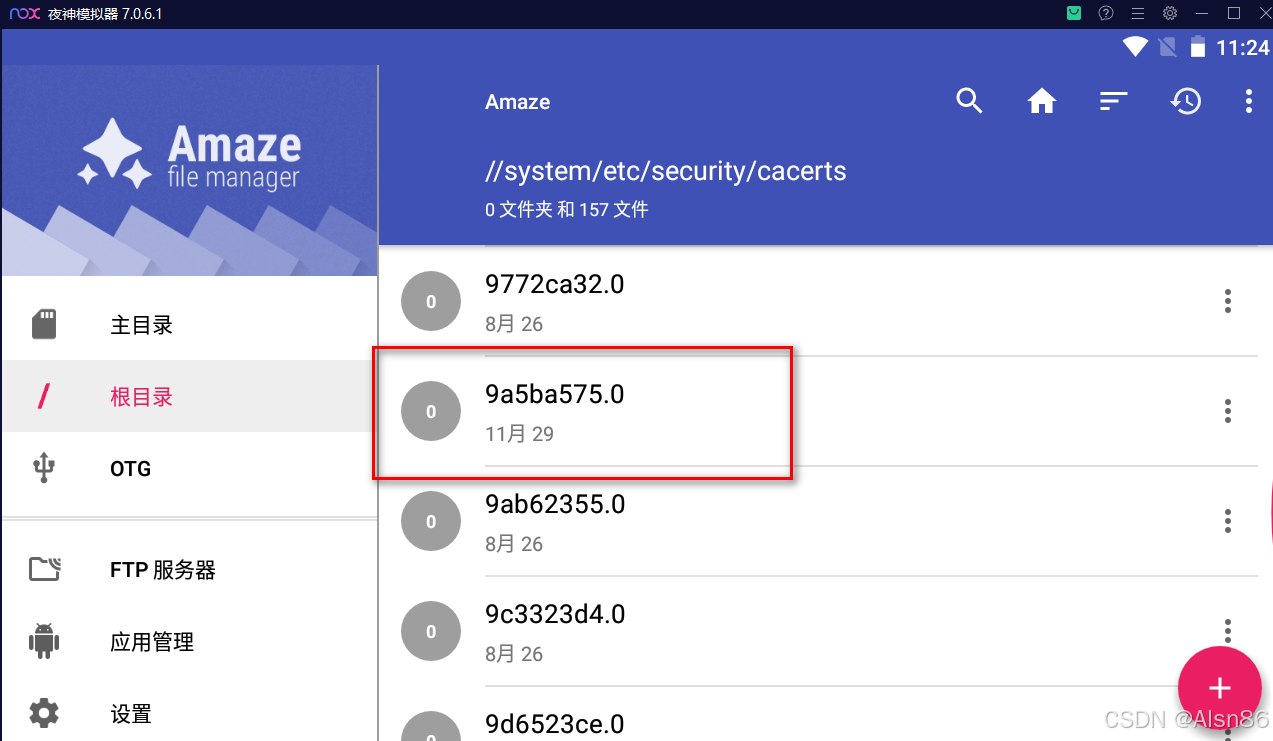The width and height of the screenshot is (1273, 741).
Task: Click the battery status icon
Action: 1198,47
